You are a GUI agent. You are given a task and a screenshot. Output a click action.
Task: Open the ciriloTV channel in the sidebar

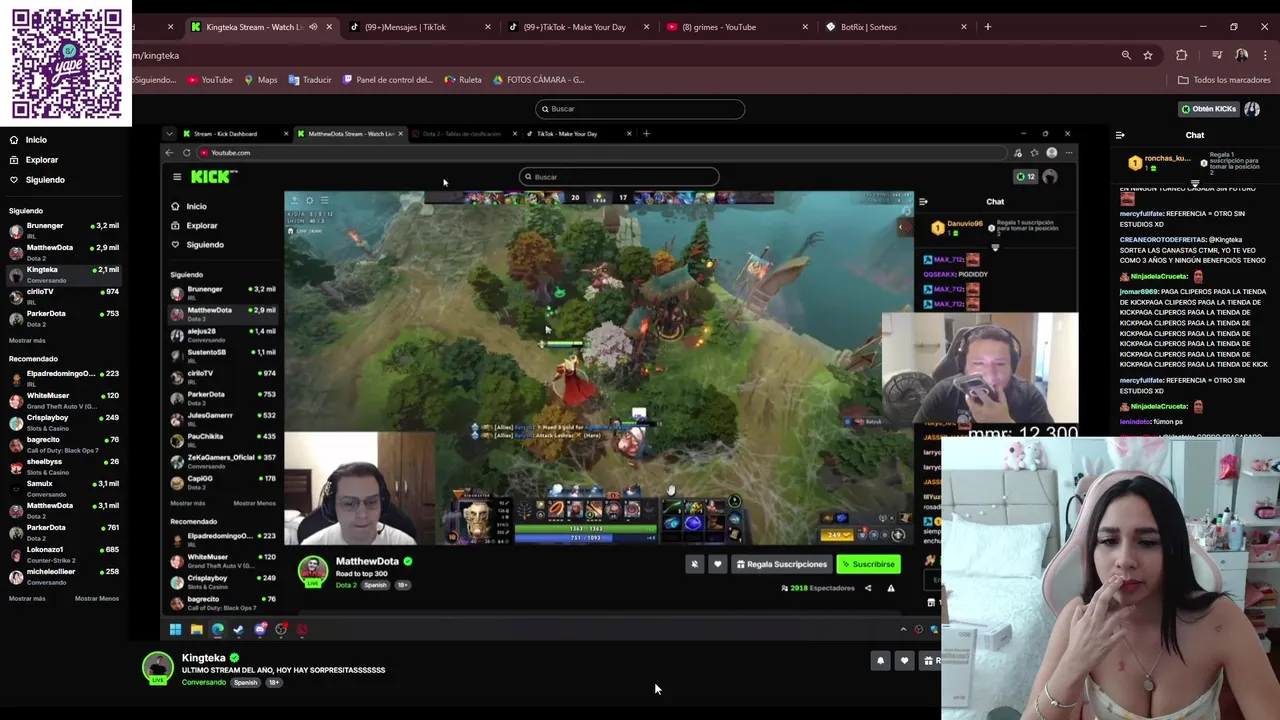[x=64, y=296]
